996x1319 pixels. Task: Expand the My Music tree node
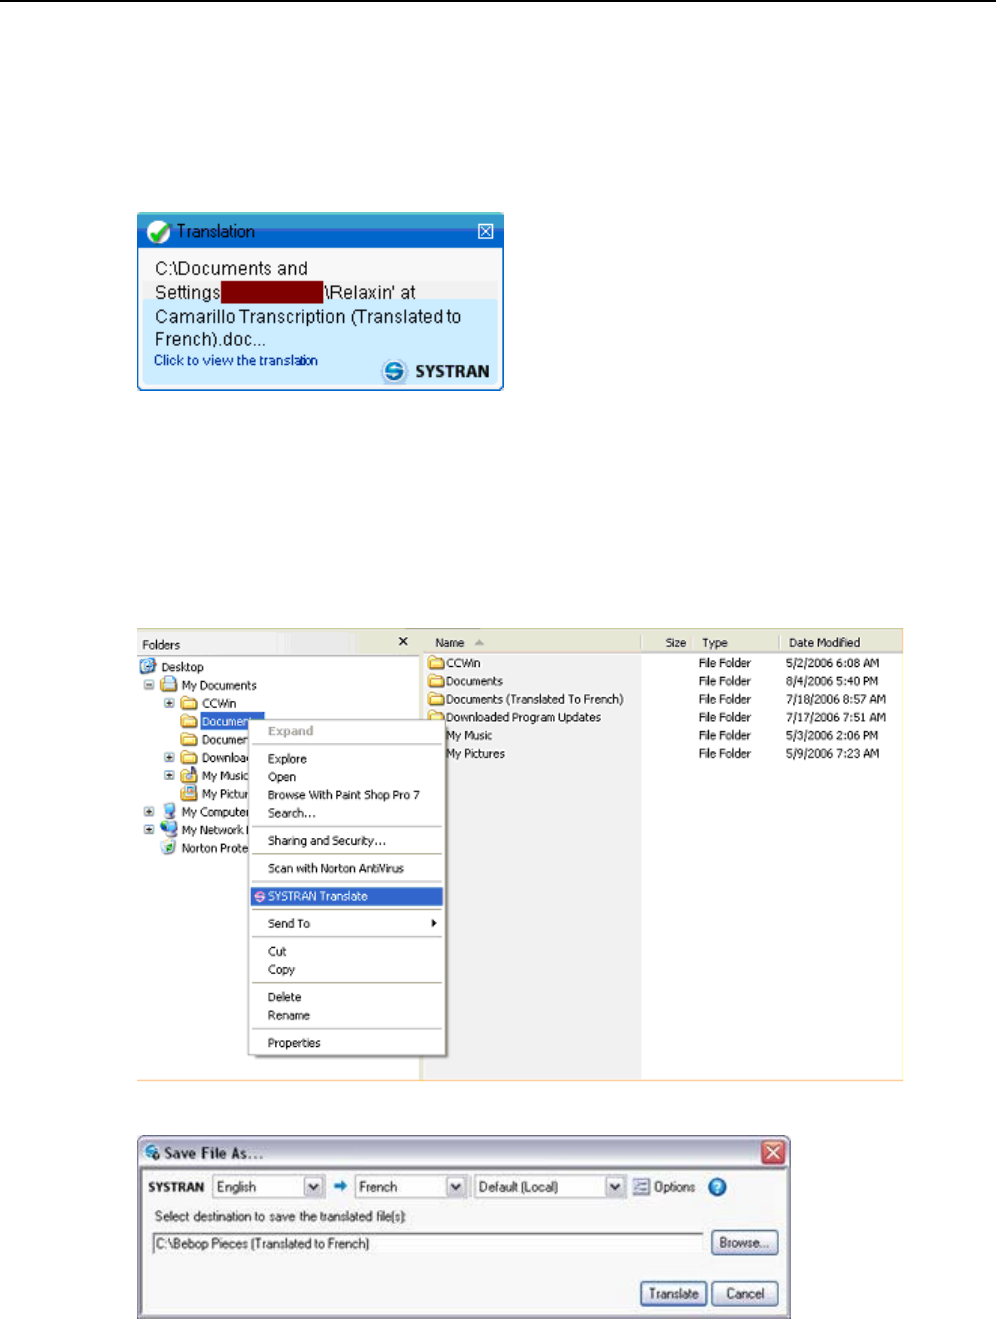pyautogui.click(x=169, y=775)
